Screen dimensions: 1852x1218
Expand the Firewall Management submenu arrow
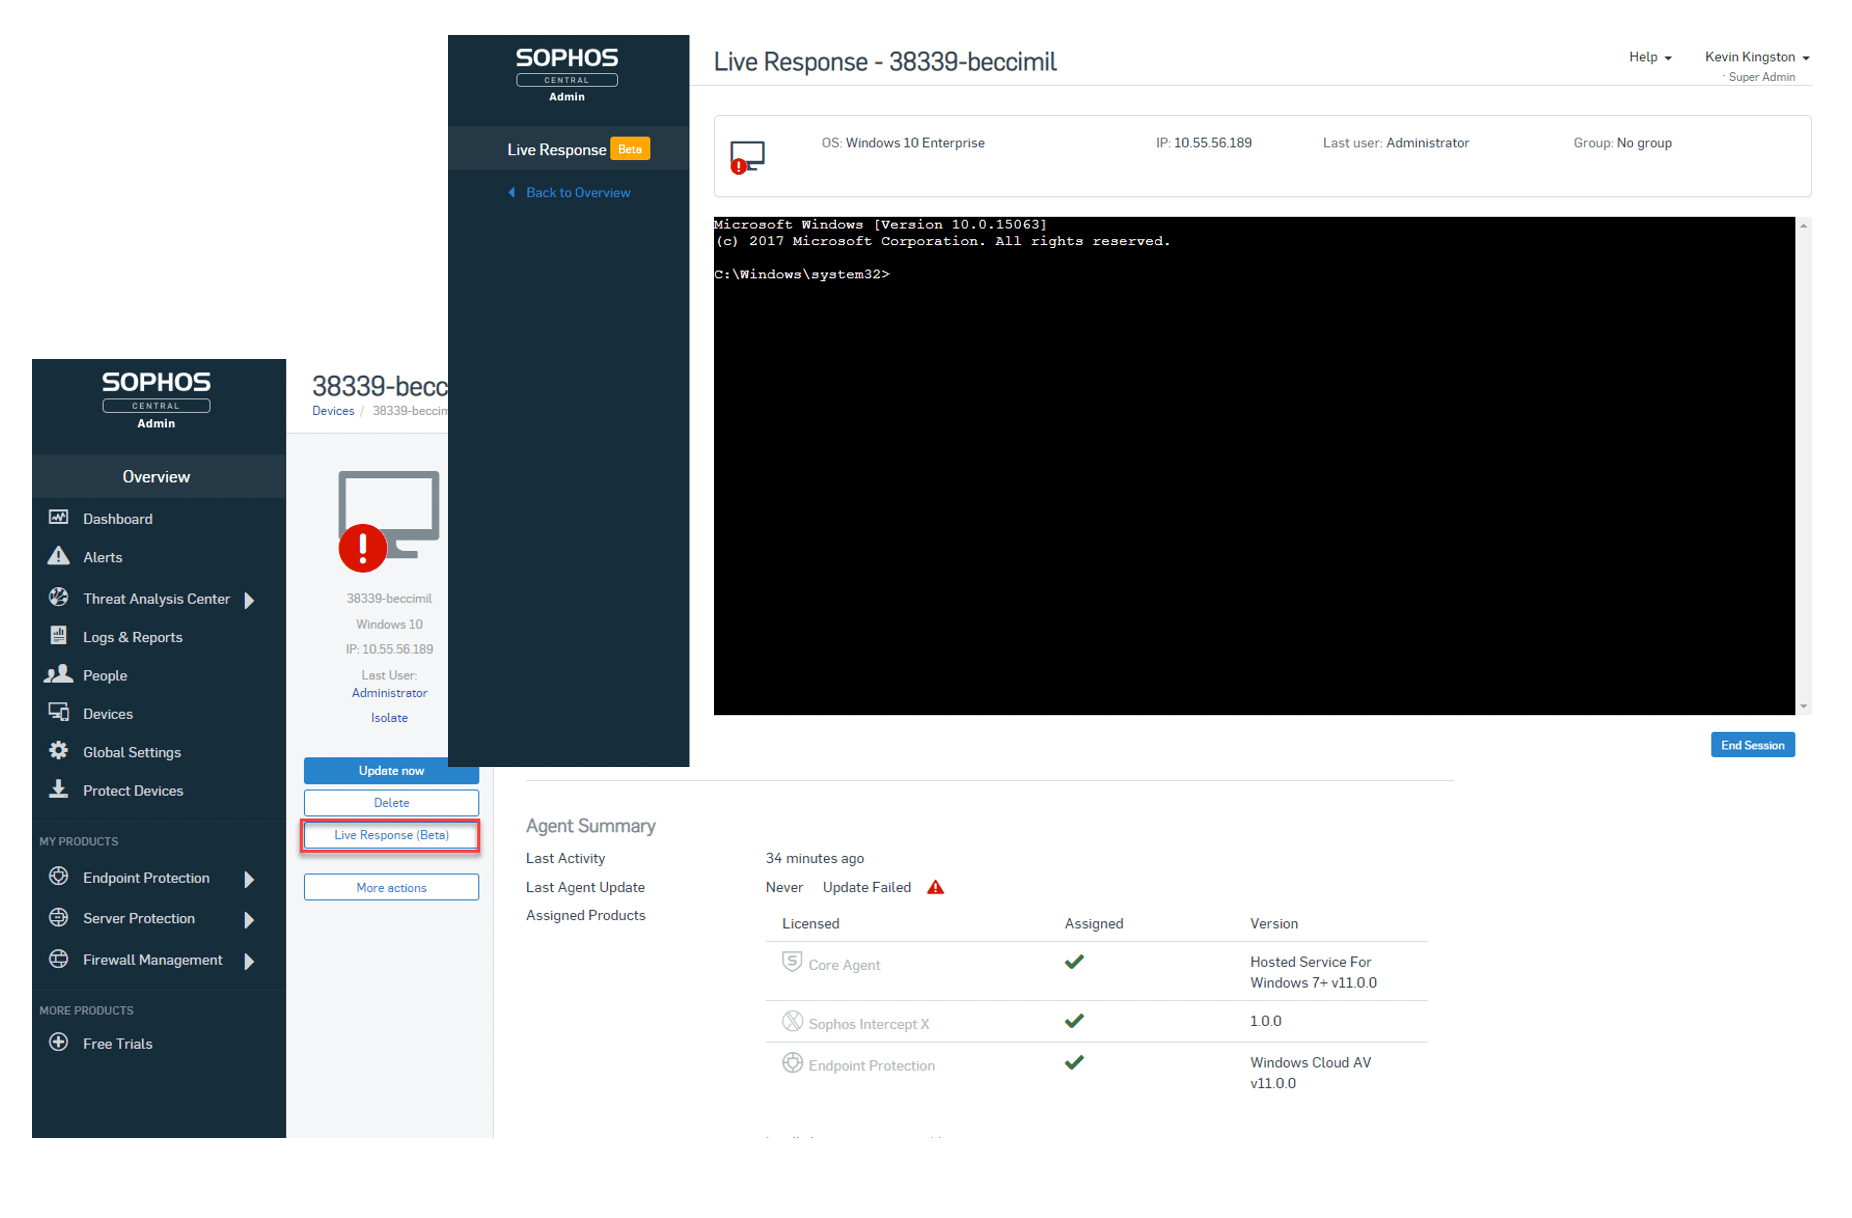pyautogui.click(x=249, y=961)
